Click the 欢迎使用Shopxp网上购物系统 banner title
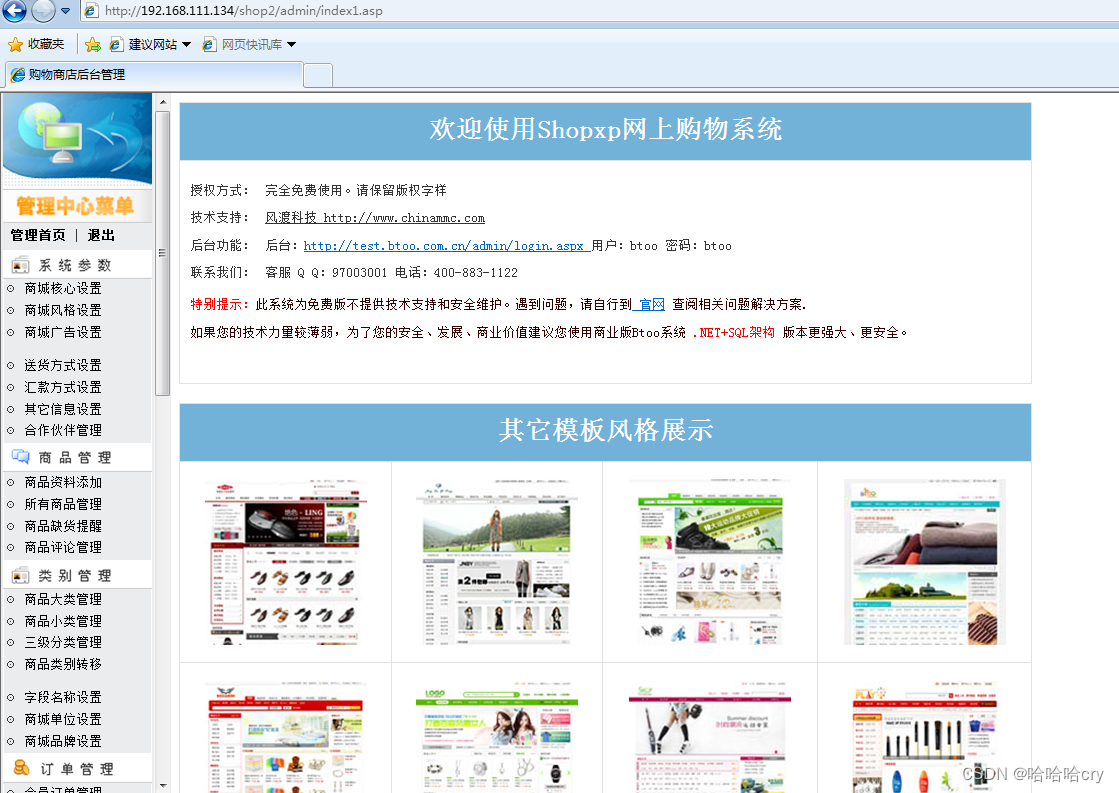 point(606,130)
